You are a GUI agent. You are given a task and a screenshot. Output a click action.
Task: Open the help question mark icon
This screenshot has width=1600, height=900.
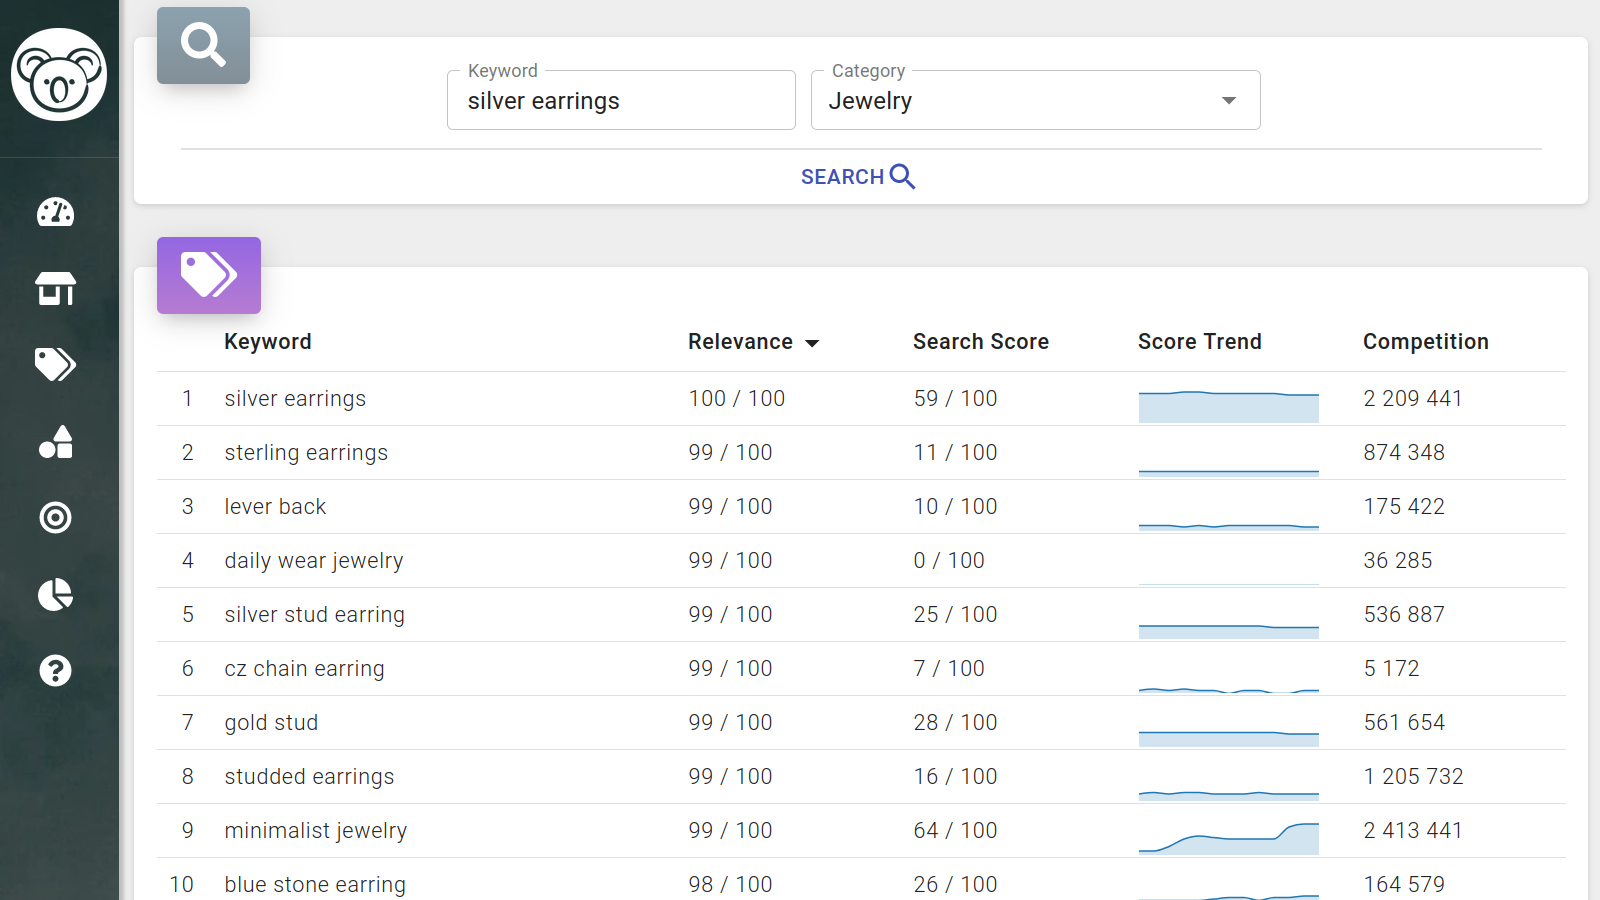point(56,671)
